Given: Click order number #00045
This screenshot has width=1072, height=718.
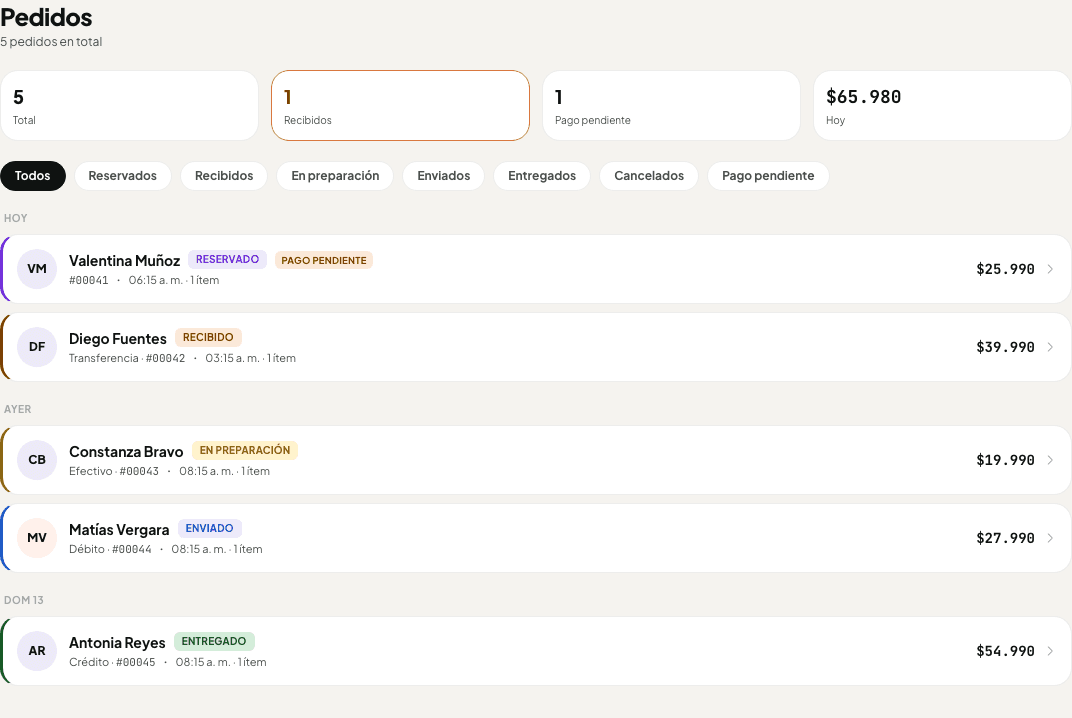Looking at the screenshot, I should click(135, 663).
